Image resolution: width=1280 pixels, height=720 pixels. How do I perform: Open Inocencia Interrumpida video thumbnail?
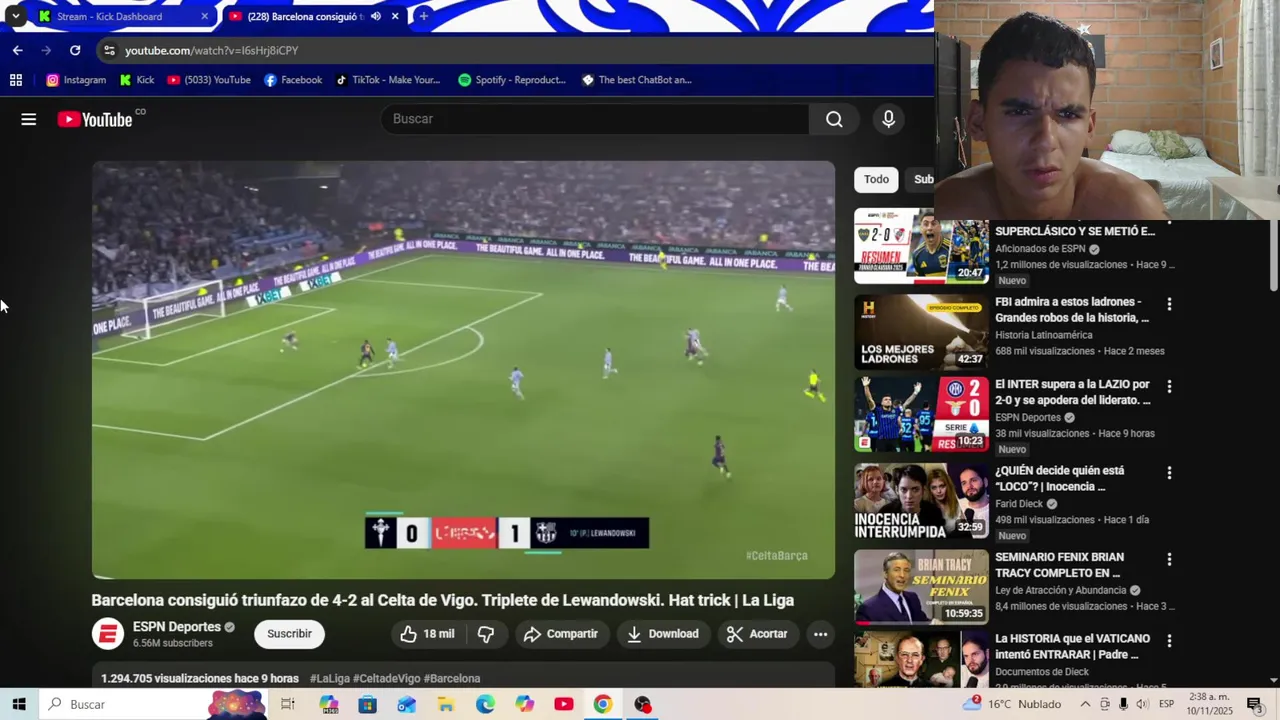pyautogui.click(x=921, y=501)
